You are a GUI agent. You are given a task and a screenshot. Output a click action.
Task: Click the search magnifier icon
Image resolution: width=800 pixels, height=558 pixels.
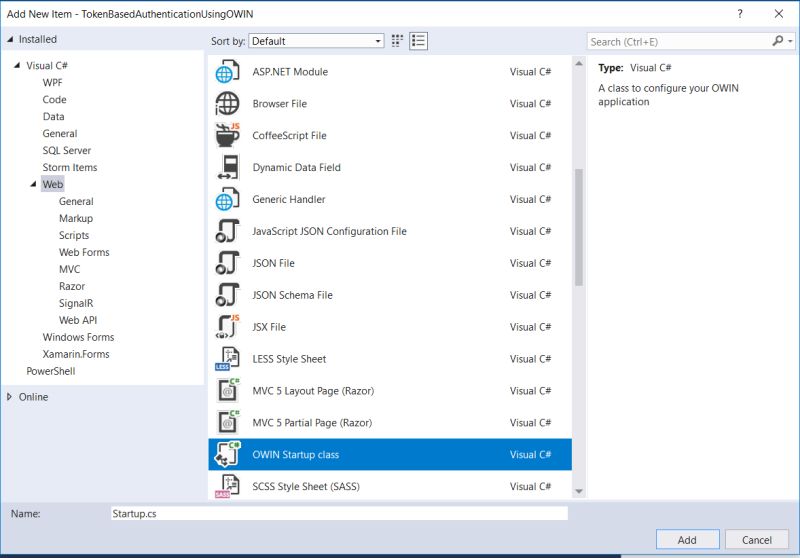pos(778,41)
